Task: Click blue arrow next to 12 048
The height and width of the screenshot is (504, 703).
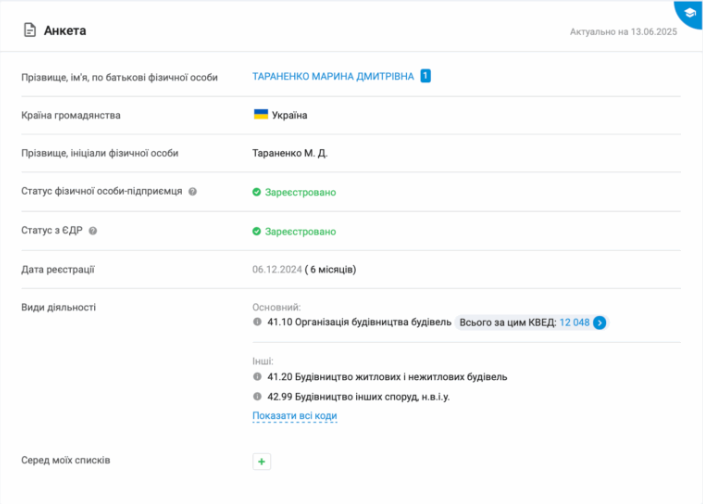Action: pos(599,322)
